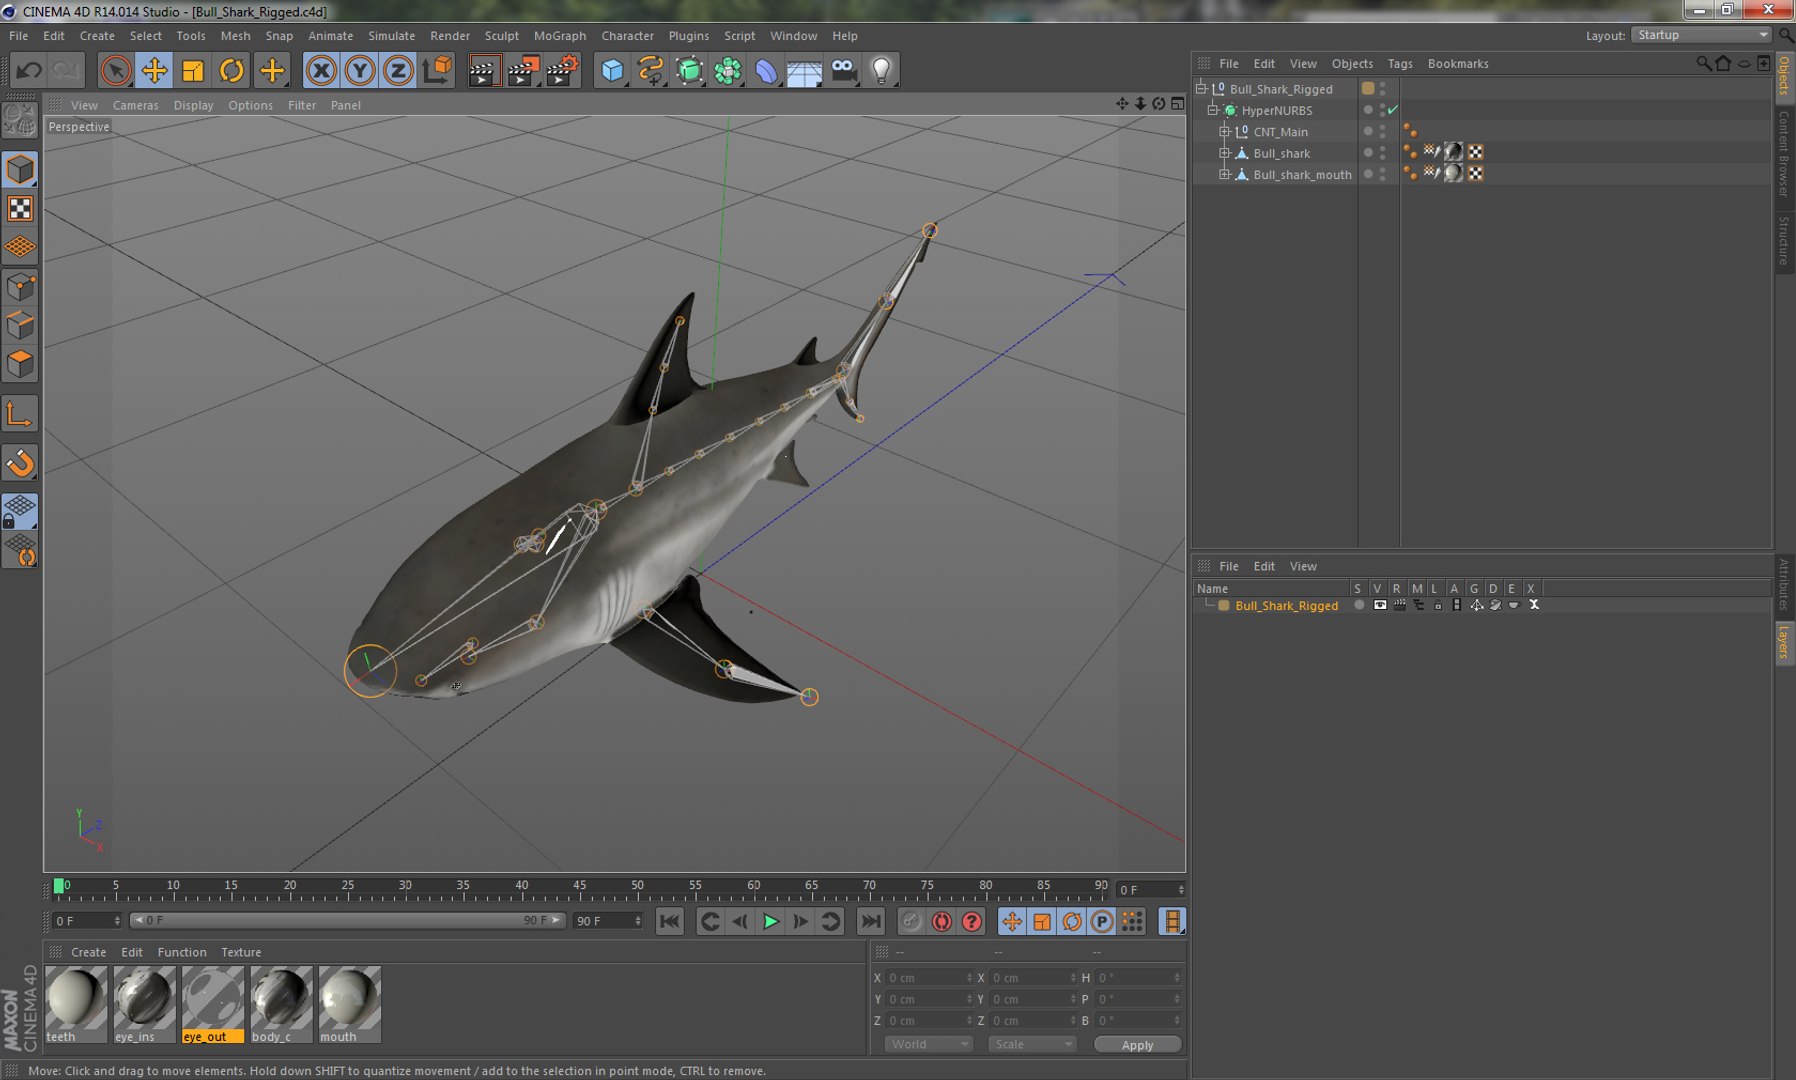Toggle Bull_Shark_Rigged layer solo dot
Screen dimensions: 1796x1080
[1359, 605]
